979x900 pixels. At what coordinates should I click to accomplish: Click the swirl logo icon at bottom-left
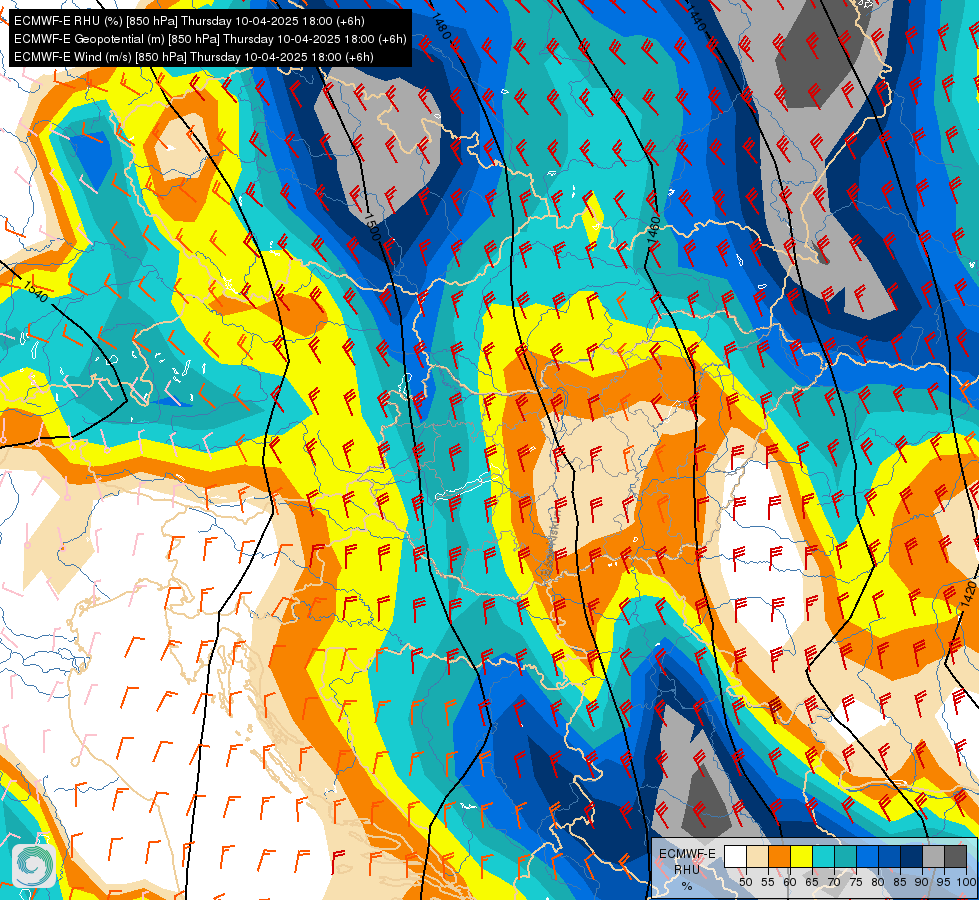[x=32, y=865]
